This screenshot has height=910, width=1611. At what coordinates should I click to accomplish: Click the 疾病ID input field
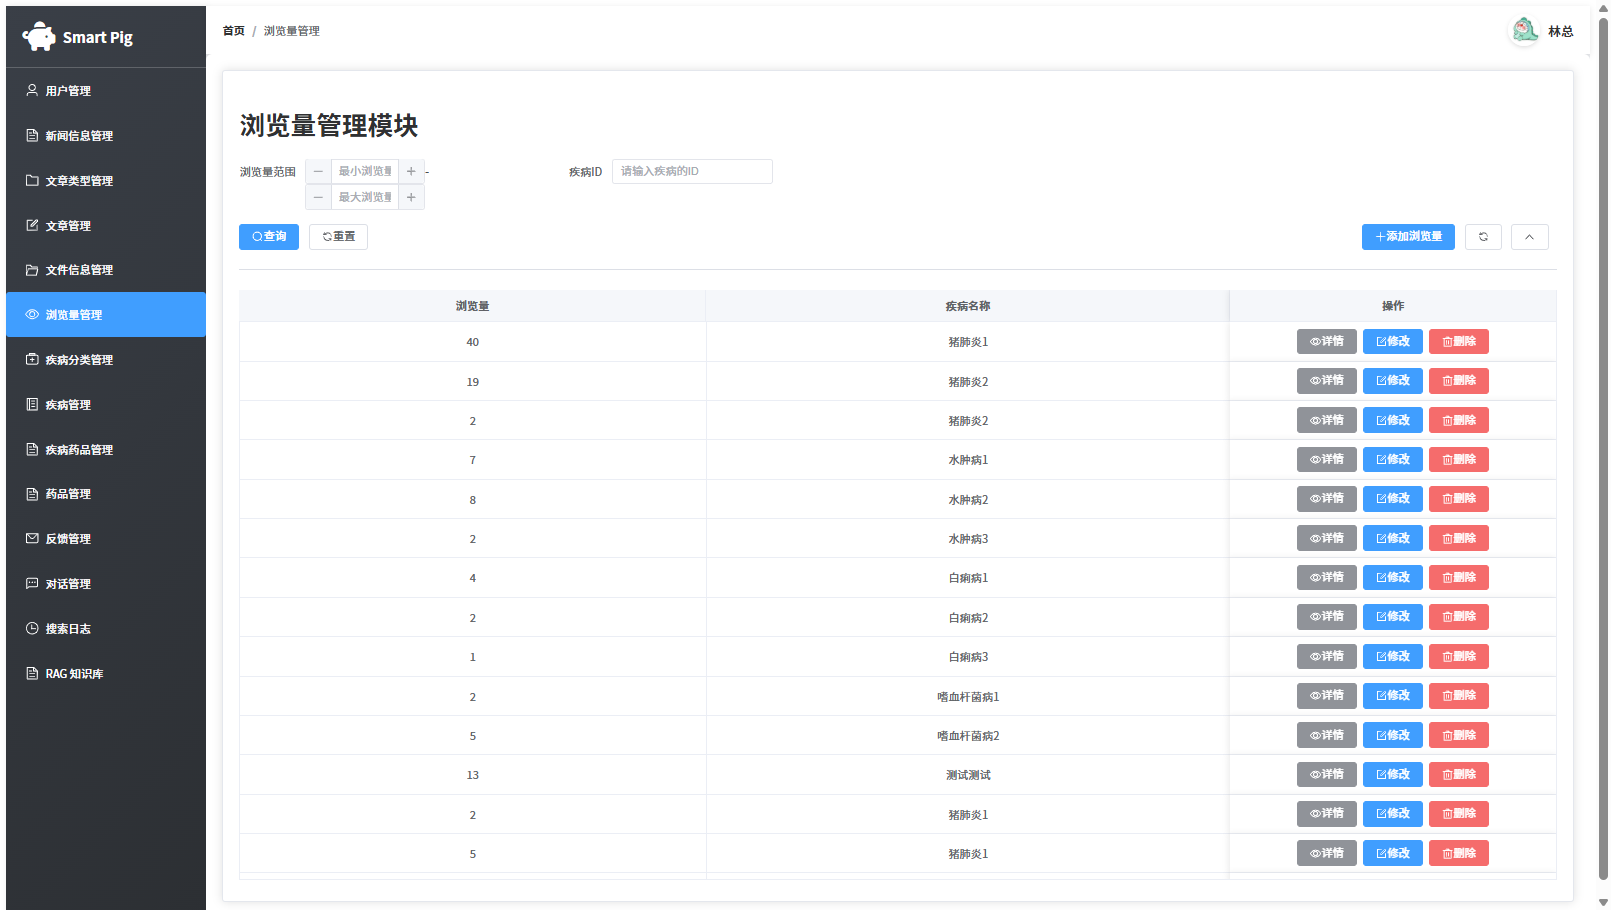point(692,171)
